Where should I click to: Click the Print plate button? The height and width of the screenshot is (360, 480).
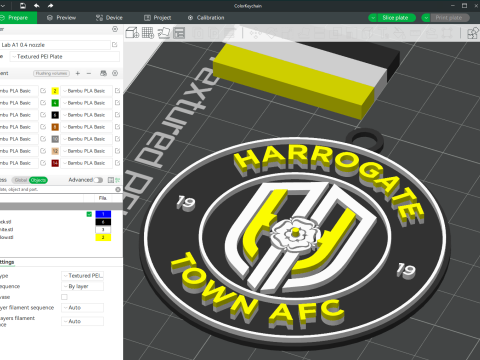click(x=449, y=18)
